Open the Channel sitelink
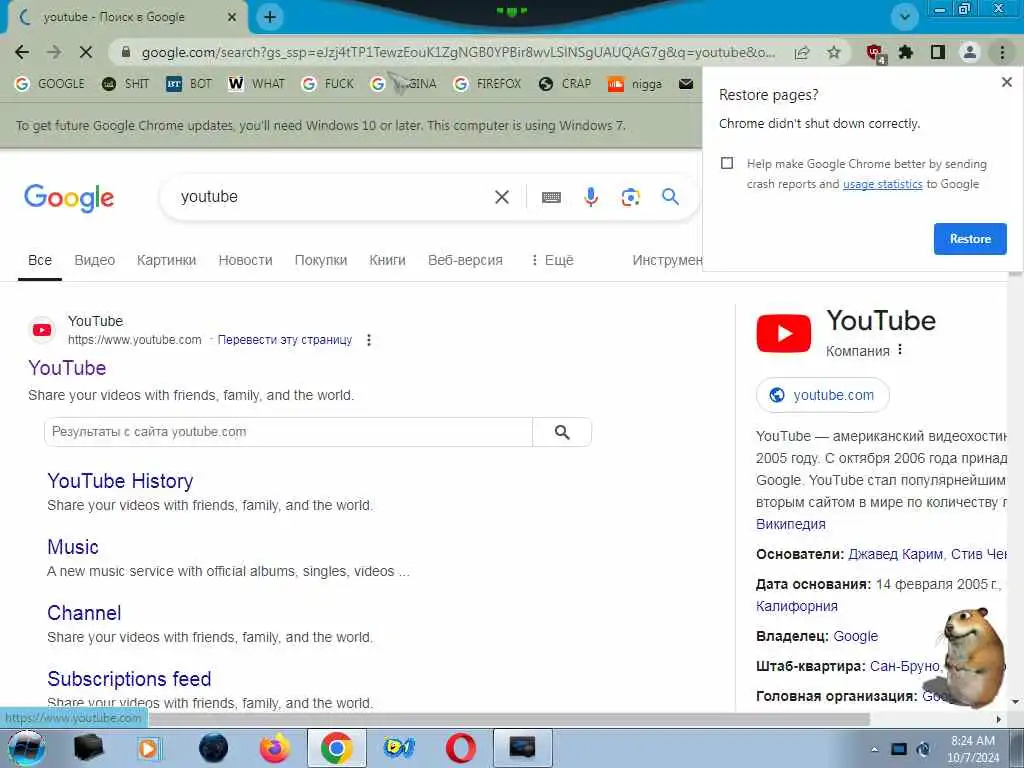The width and height of the screenshot is (1024, 768). (x=84, y=613)
